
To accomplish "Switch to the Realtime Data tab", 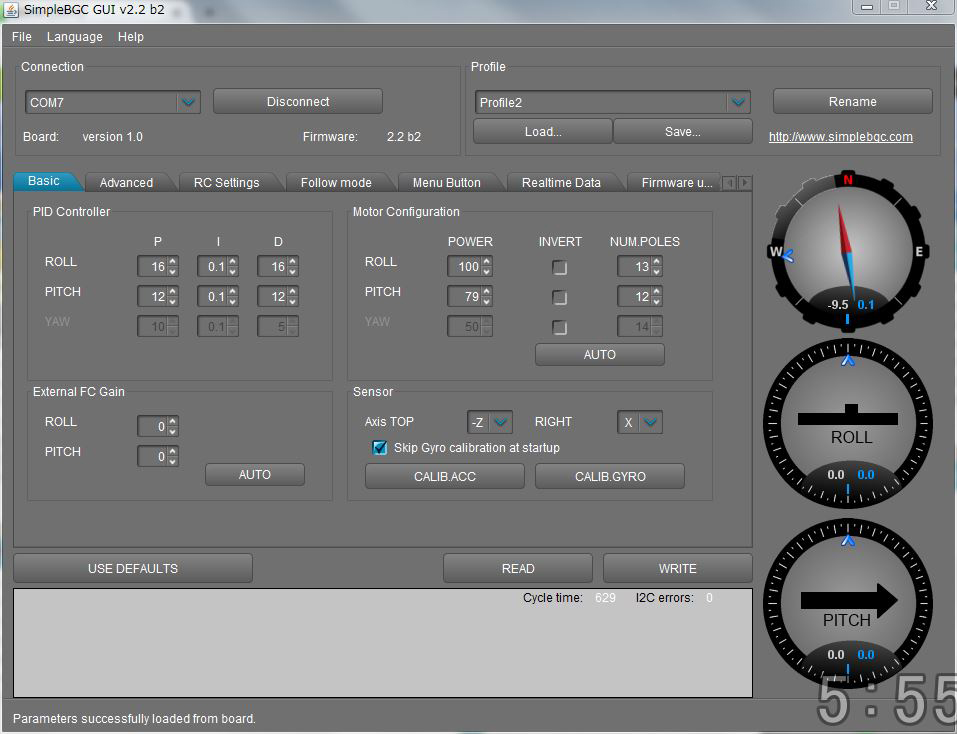I will click(x=561, y=182).
